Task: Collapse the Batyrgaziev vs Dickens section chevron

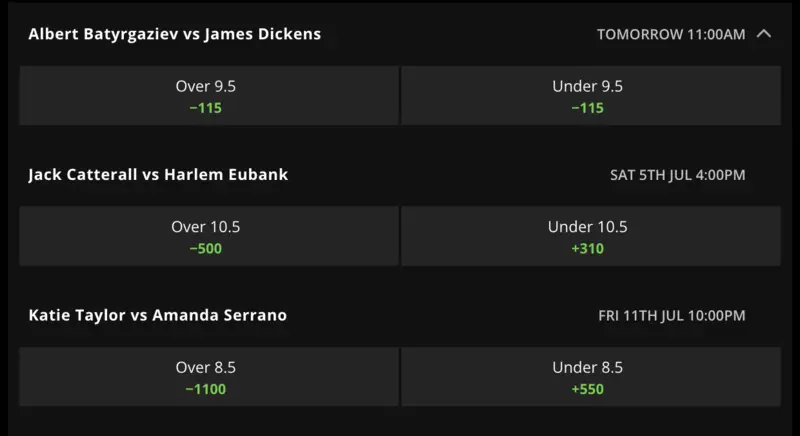Action: pyautogui.click(x=764, y=34)
